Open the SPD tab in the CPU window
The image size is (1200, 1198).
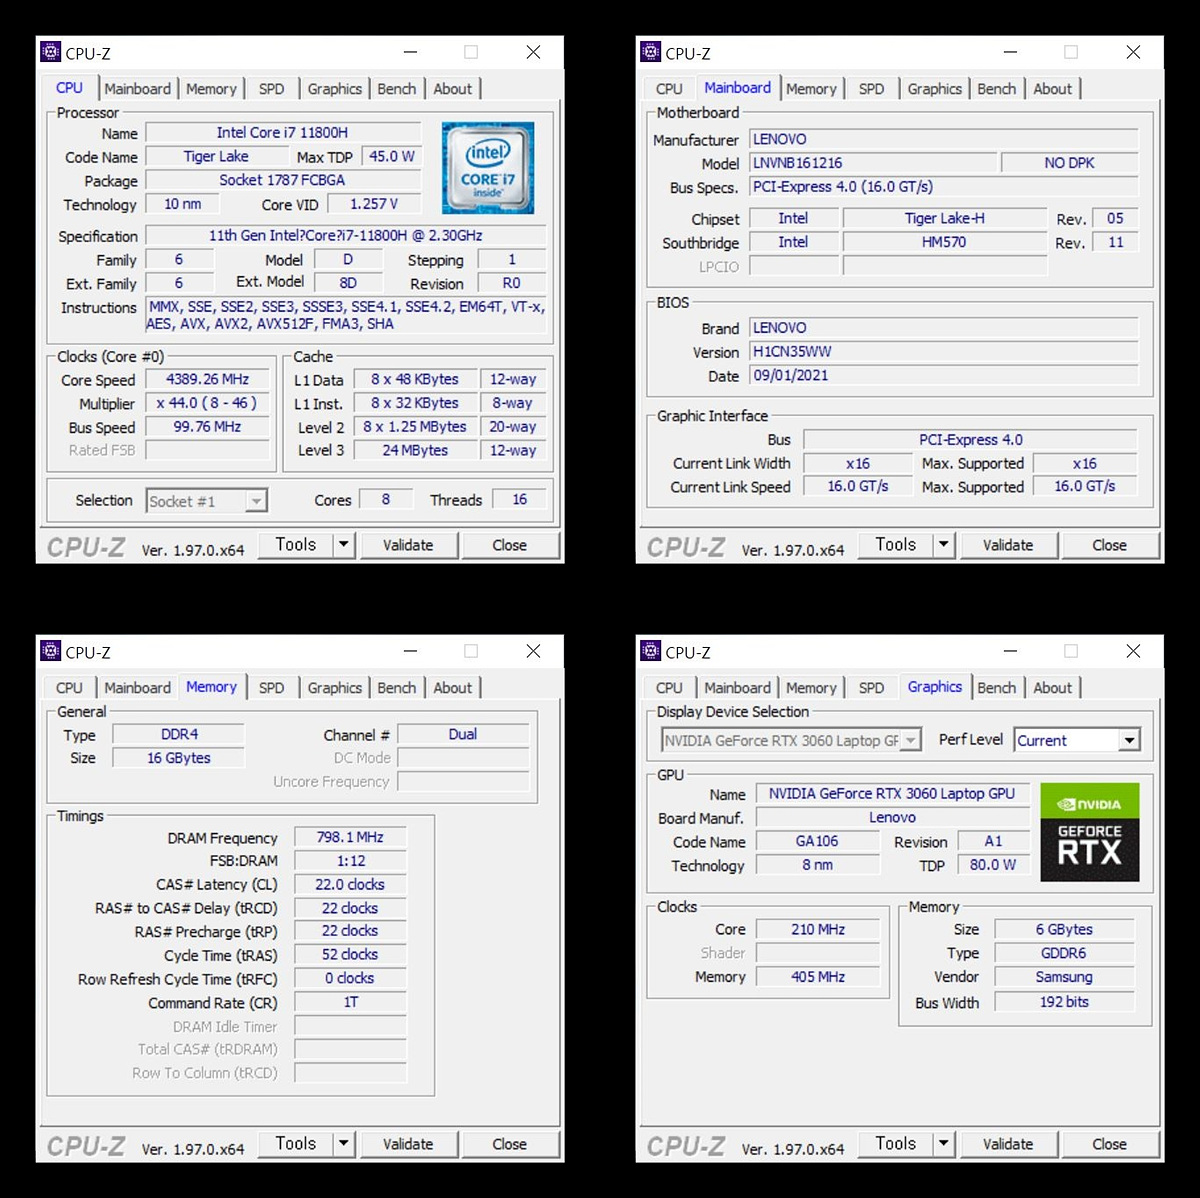(271, 89)
